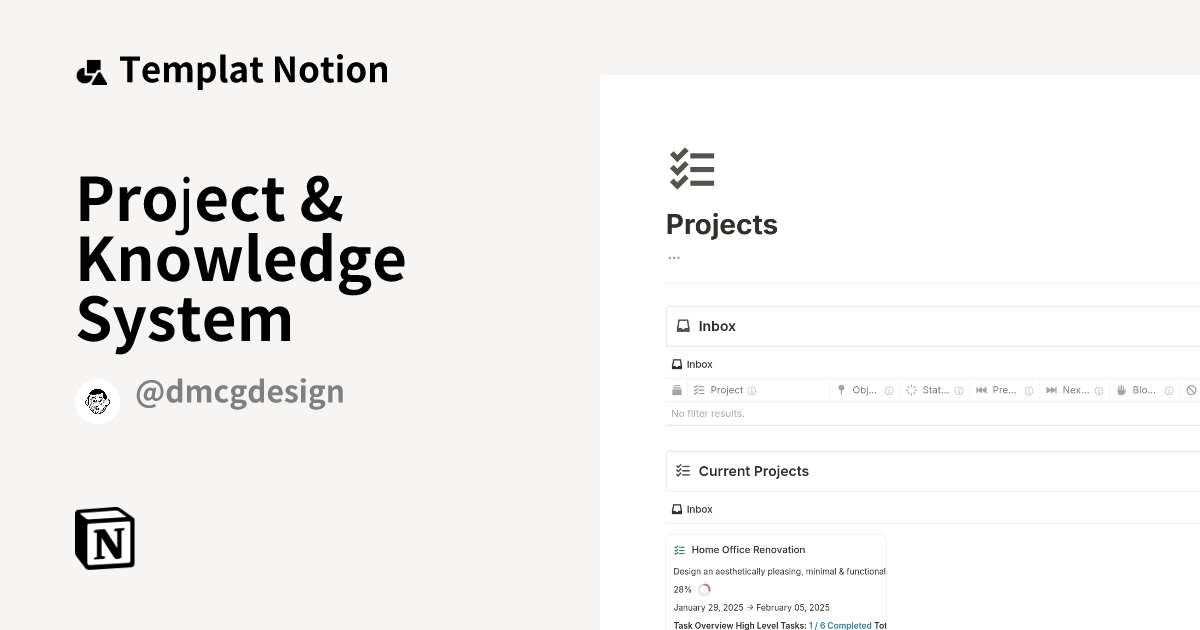The width and height of the screenshot is (1200, 630).
Task: Visit the @dmcgdesign profile link
Action: 240,392
